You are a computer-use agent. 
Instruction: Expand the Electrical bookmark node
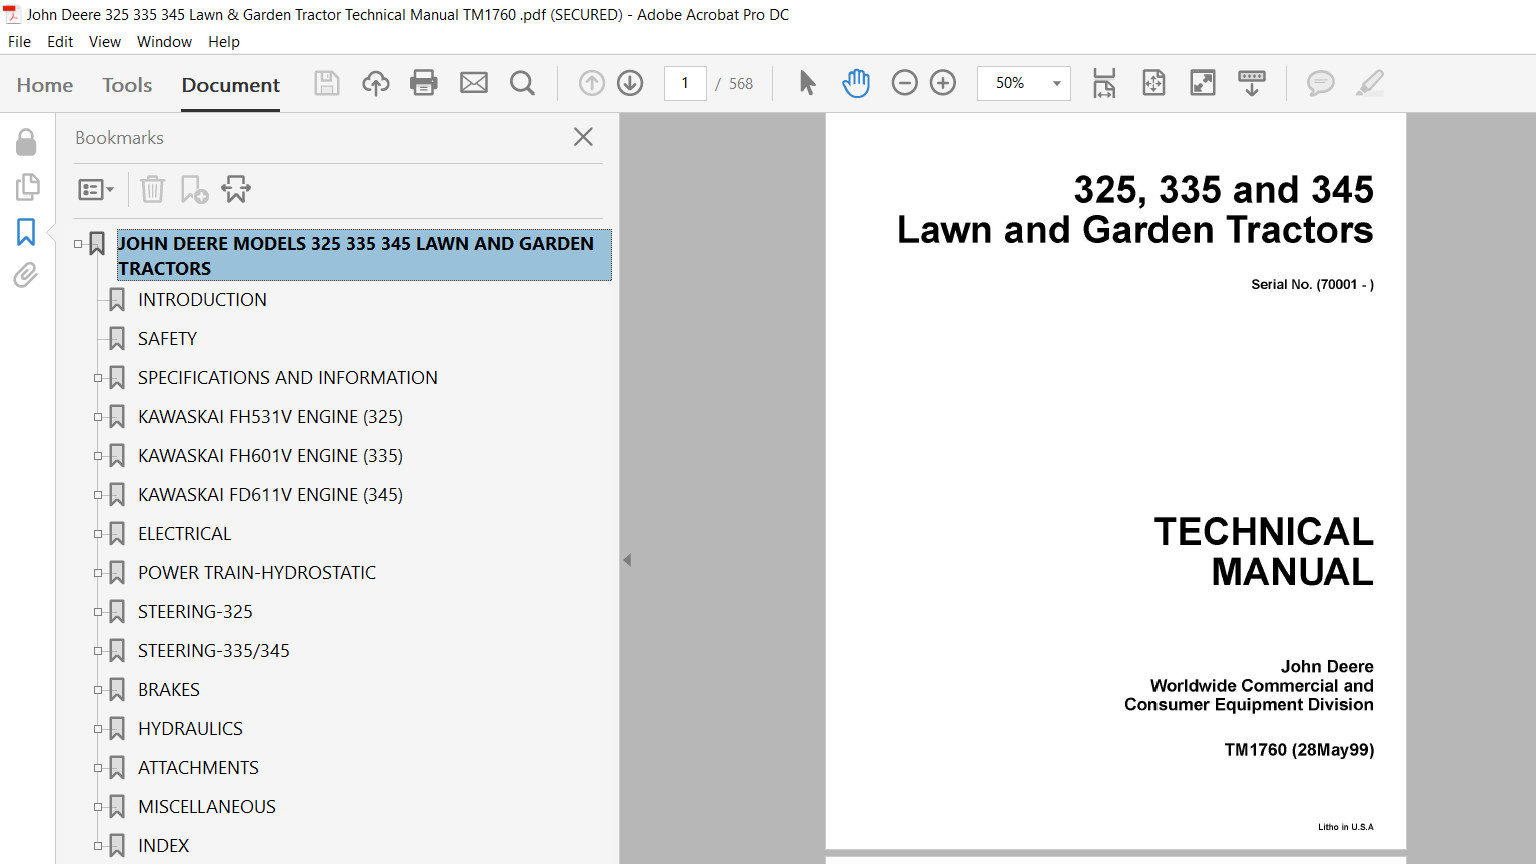(x=98, y=534)
